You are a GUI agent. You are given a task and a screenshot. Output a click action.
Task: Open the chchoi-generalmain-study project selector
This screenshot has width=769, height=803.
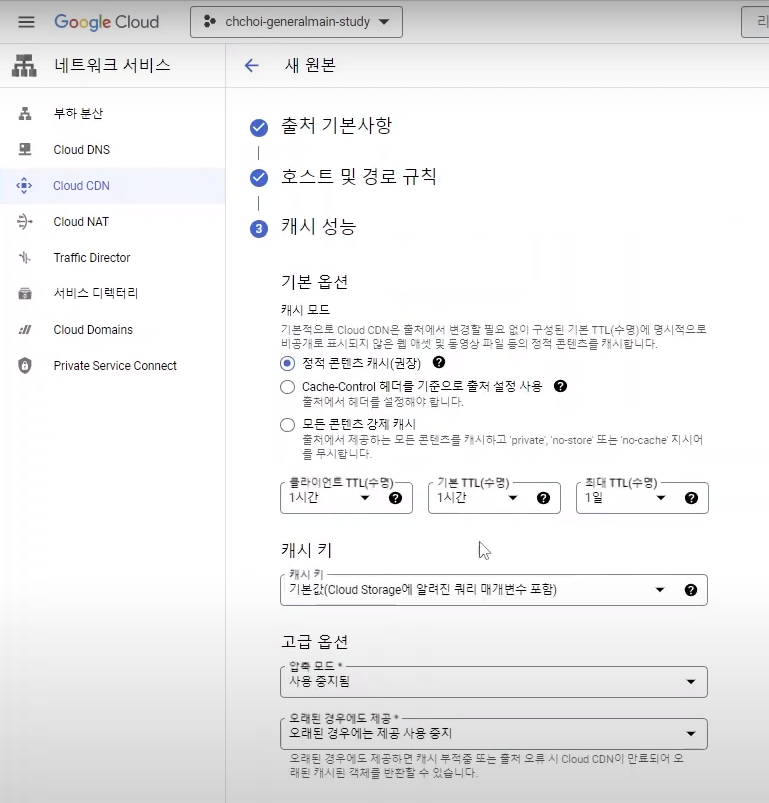296,22
